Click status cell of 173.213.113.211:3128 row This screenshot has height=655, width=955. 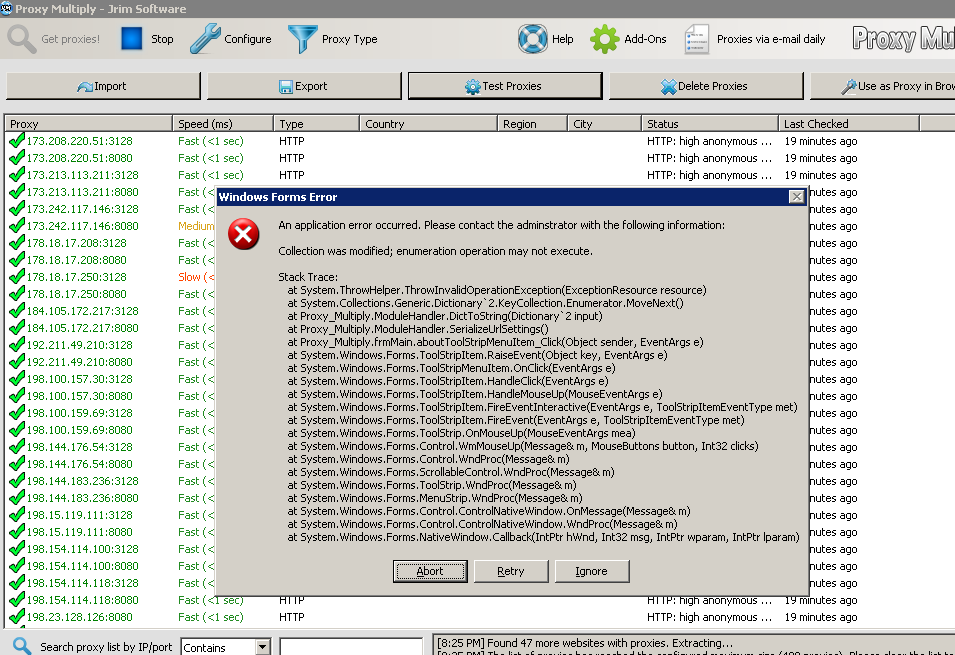709,175
